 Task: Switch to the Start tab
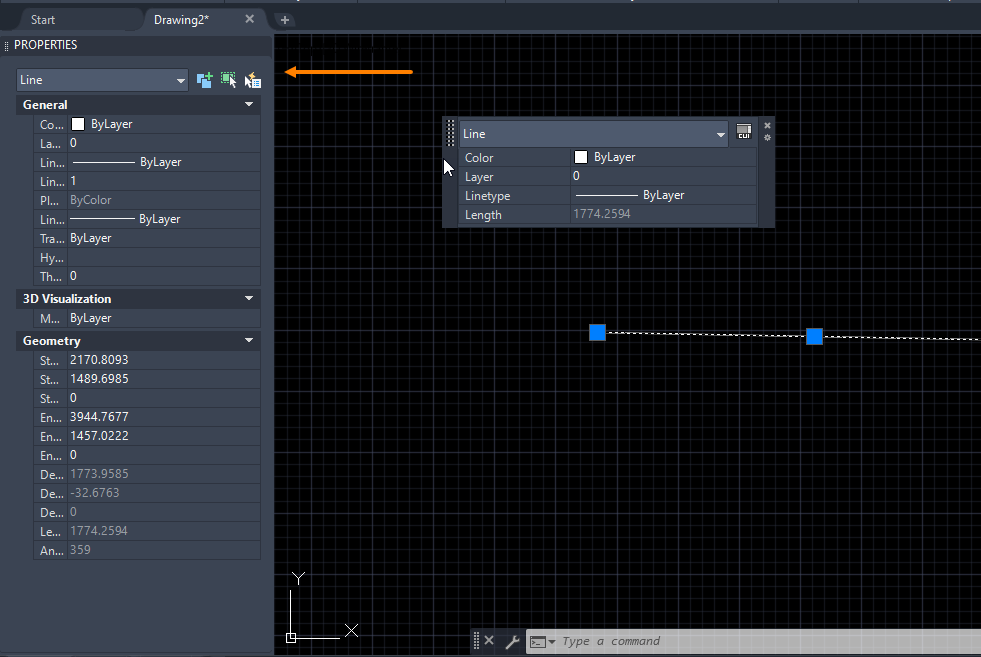click(43, 20)
